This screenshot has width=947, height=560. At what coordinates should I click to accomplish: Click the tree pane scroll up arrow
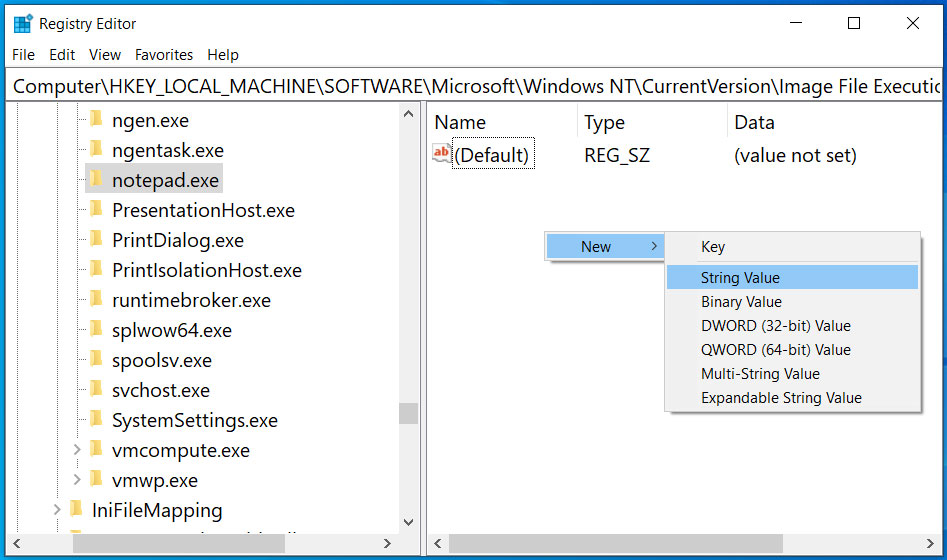(x=408, y=114)
